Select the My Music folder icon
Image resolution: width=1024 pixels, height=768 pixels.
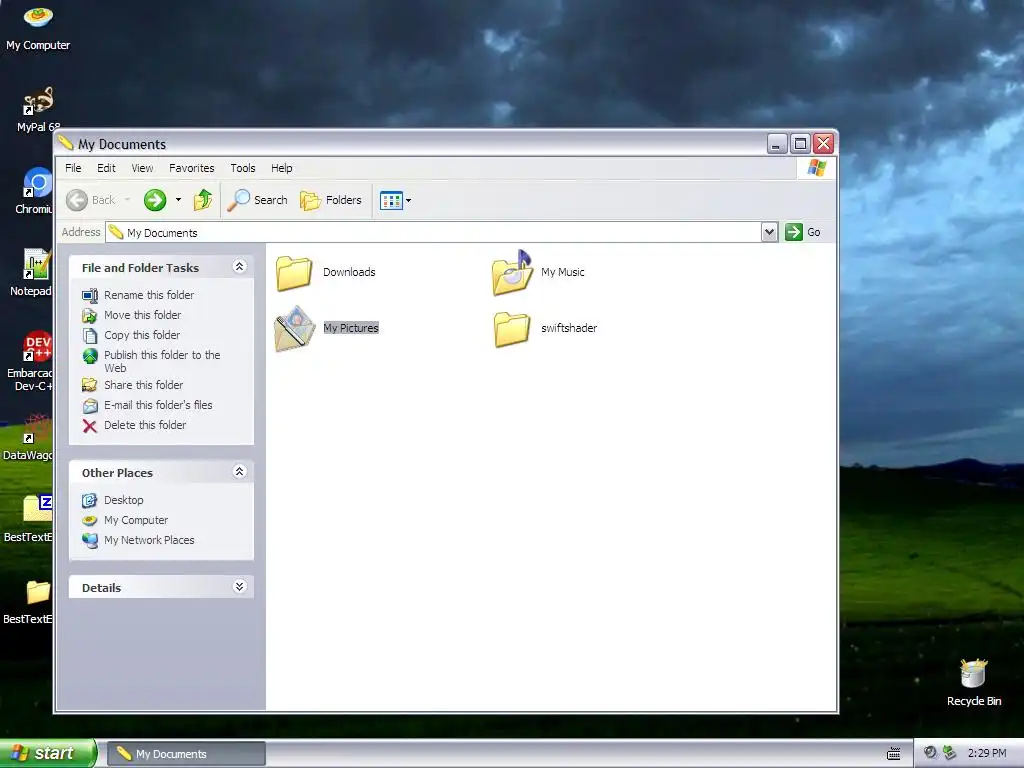click(x=512, y=273)
